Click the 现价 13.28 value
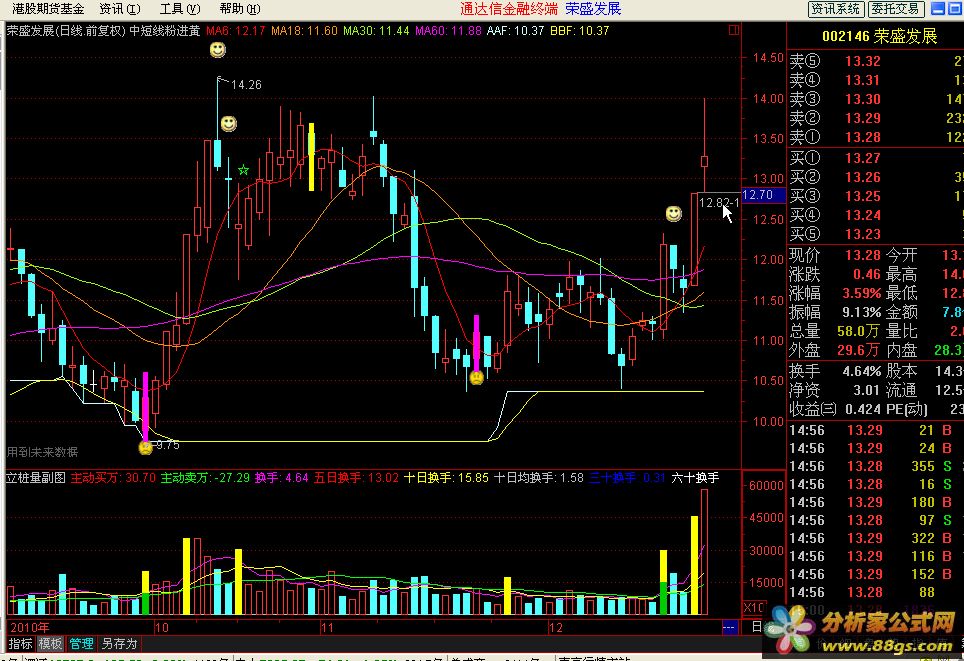964x661 pixels. [x=863, y=255]
